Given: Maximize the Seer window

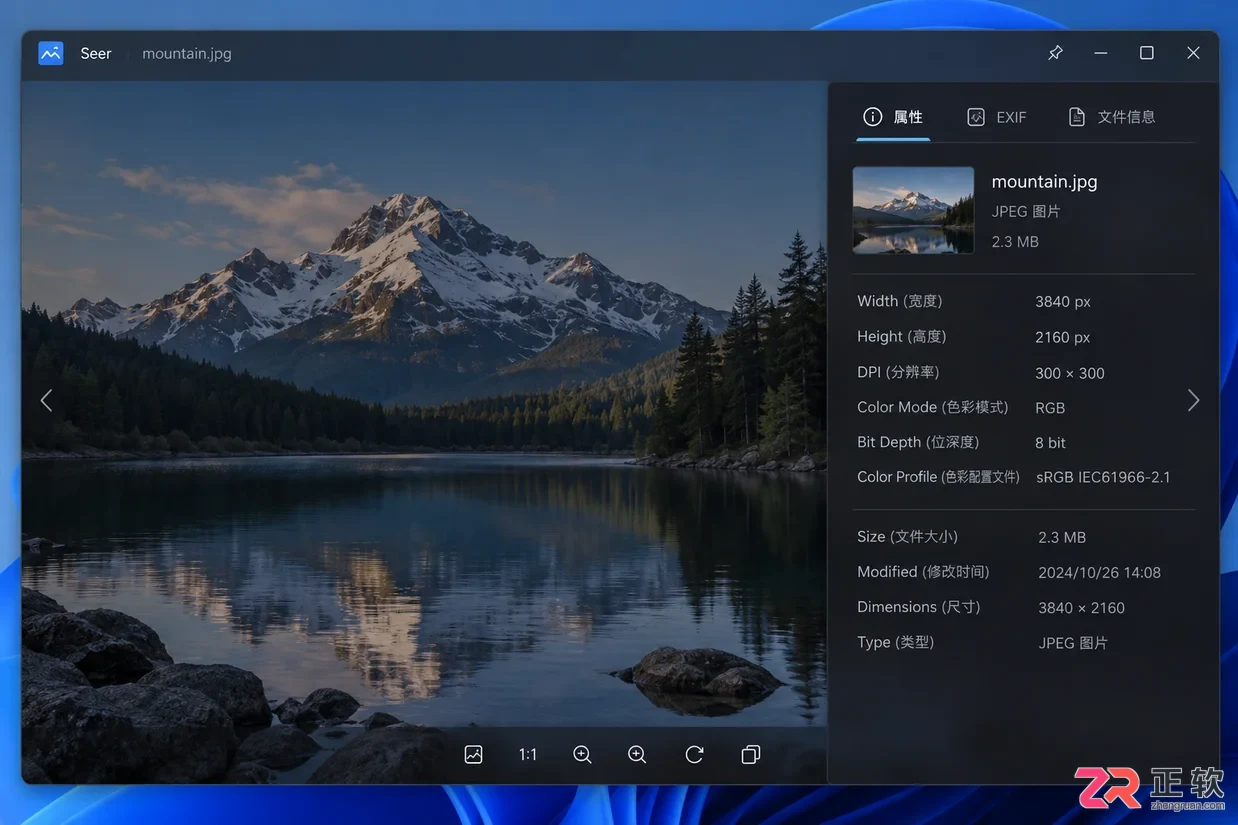Looking at the screenshot, I should point(1147,53).
